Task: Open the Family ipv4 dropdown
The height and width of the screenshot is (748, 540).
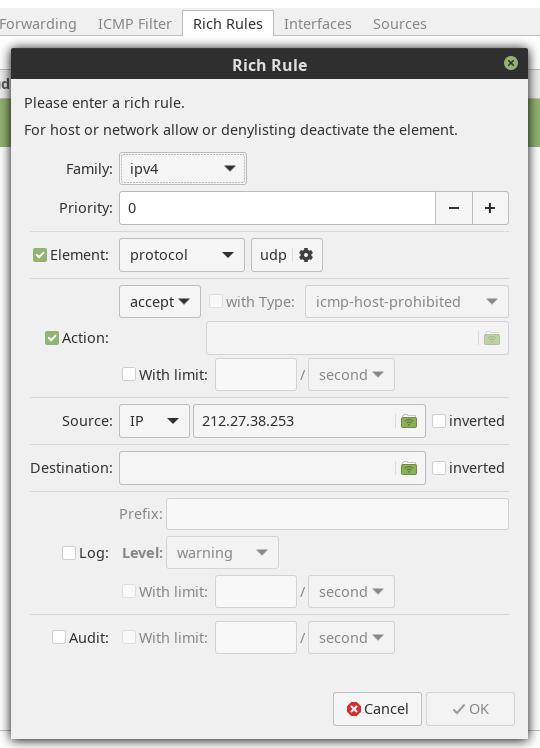Action: click(183, 168)
